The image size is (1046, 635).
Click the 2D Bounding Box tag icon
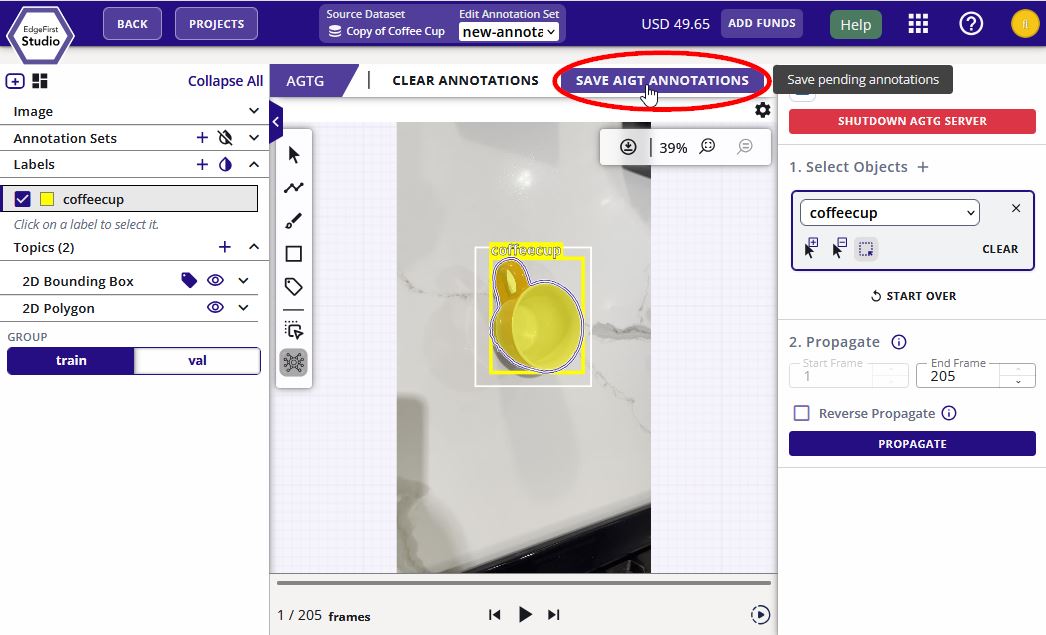click(189, 280)
